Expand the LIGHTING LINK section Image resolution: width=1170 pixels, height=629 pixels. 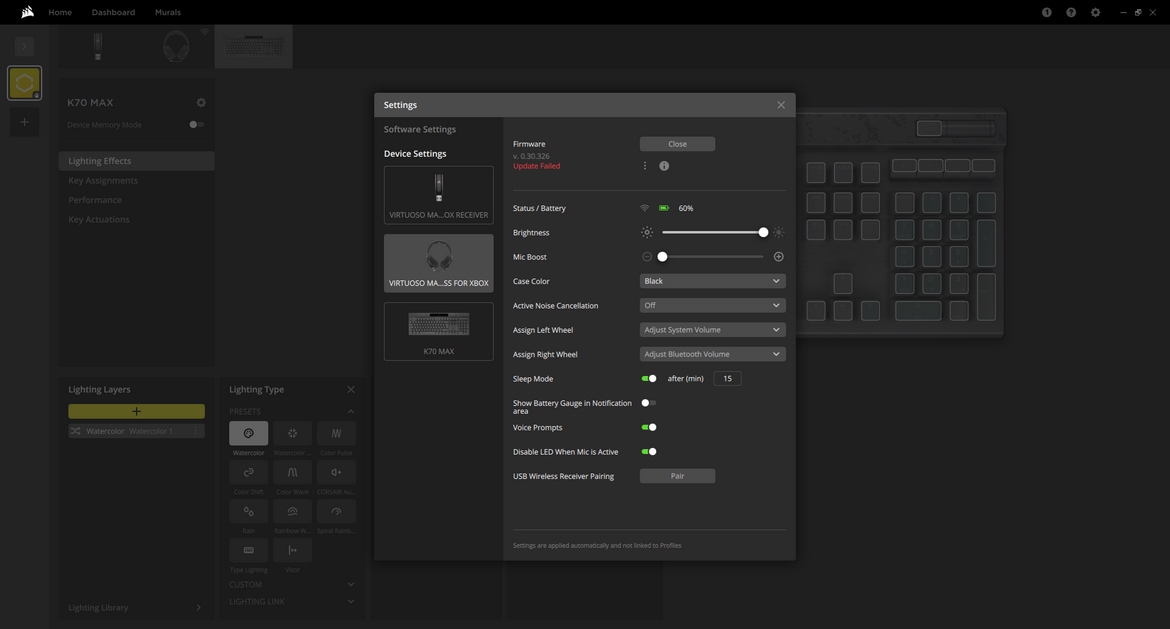351,601
